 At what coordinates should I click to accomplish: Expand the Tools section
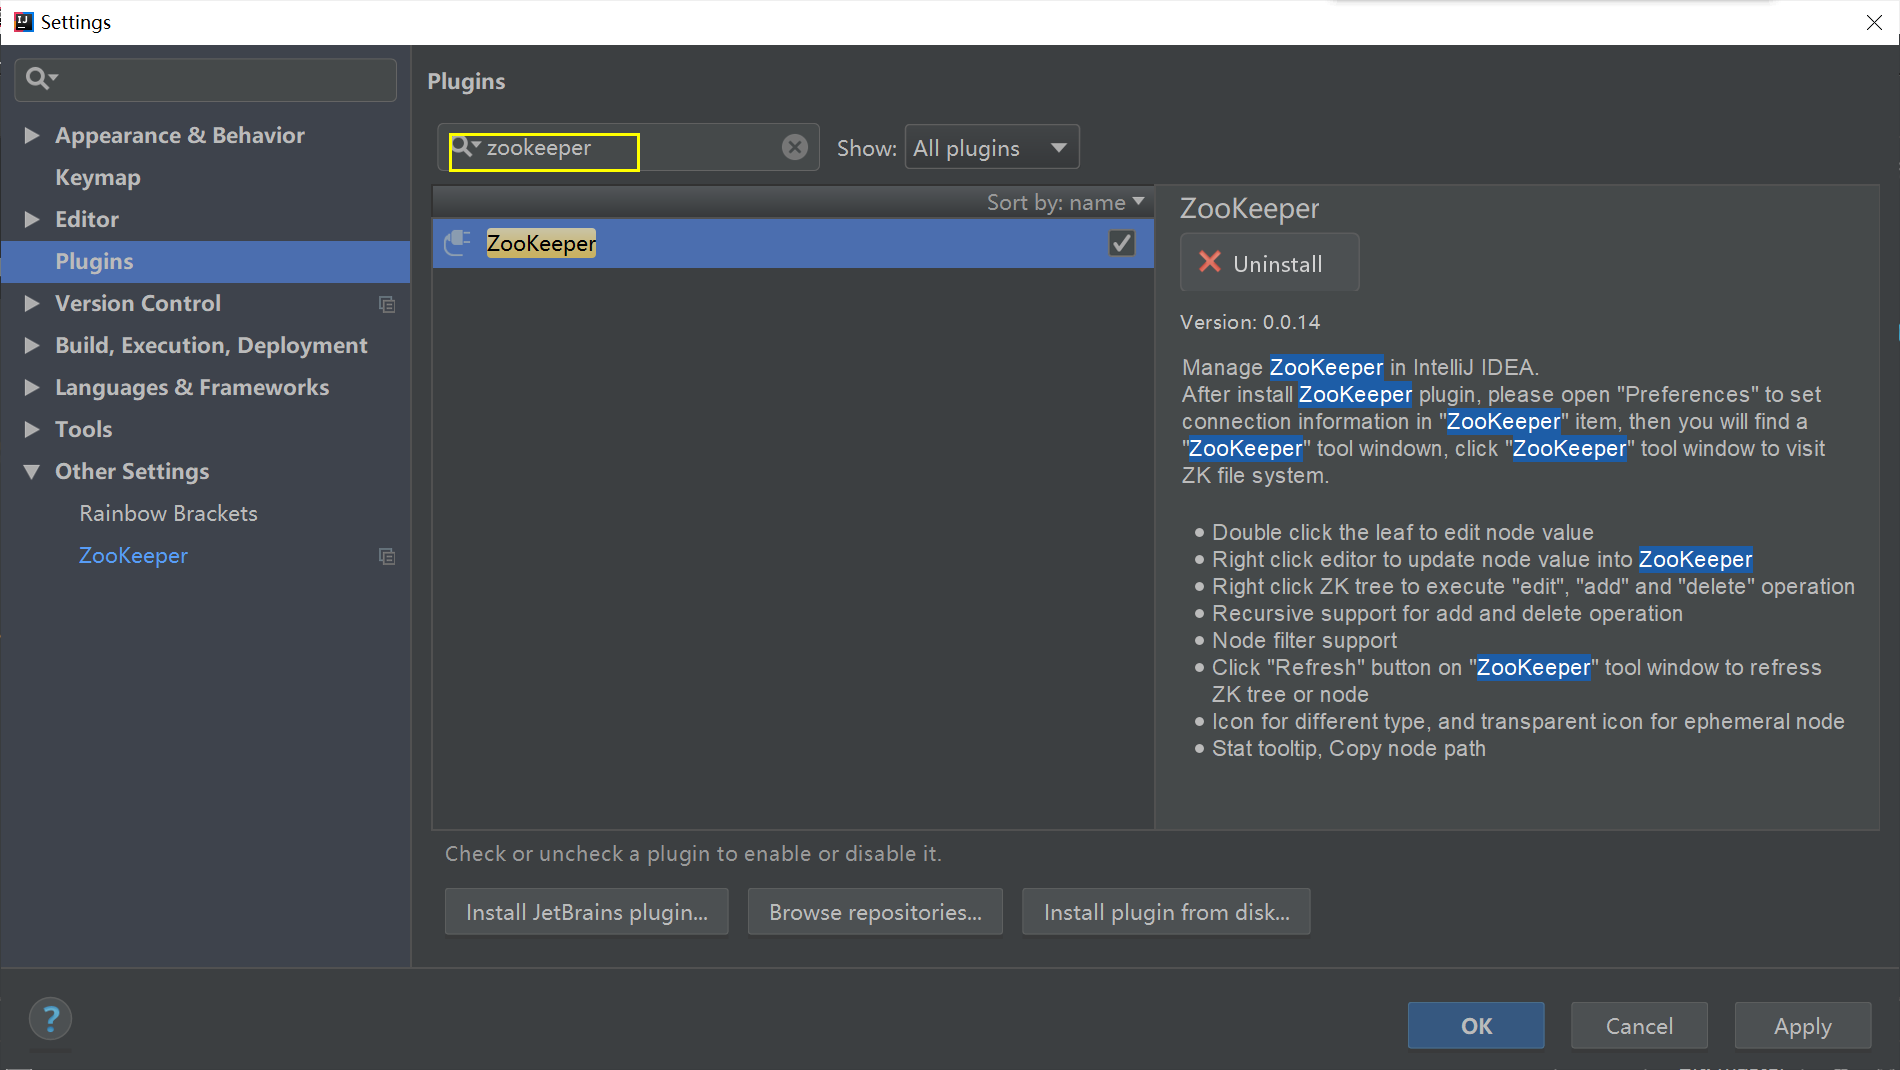tap(32, 429)
